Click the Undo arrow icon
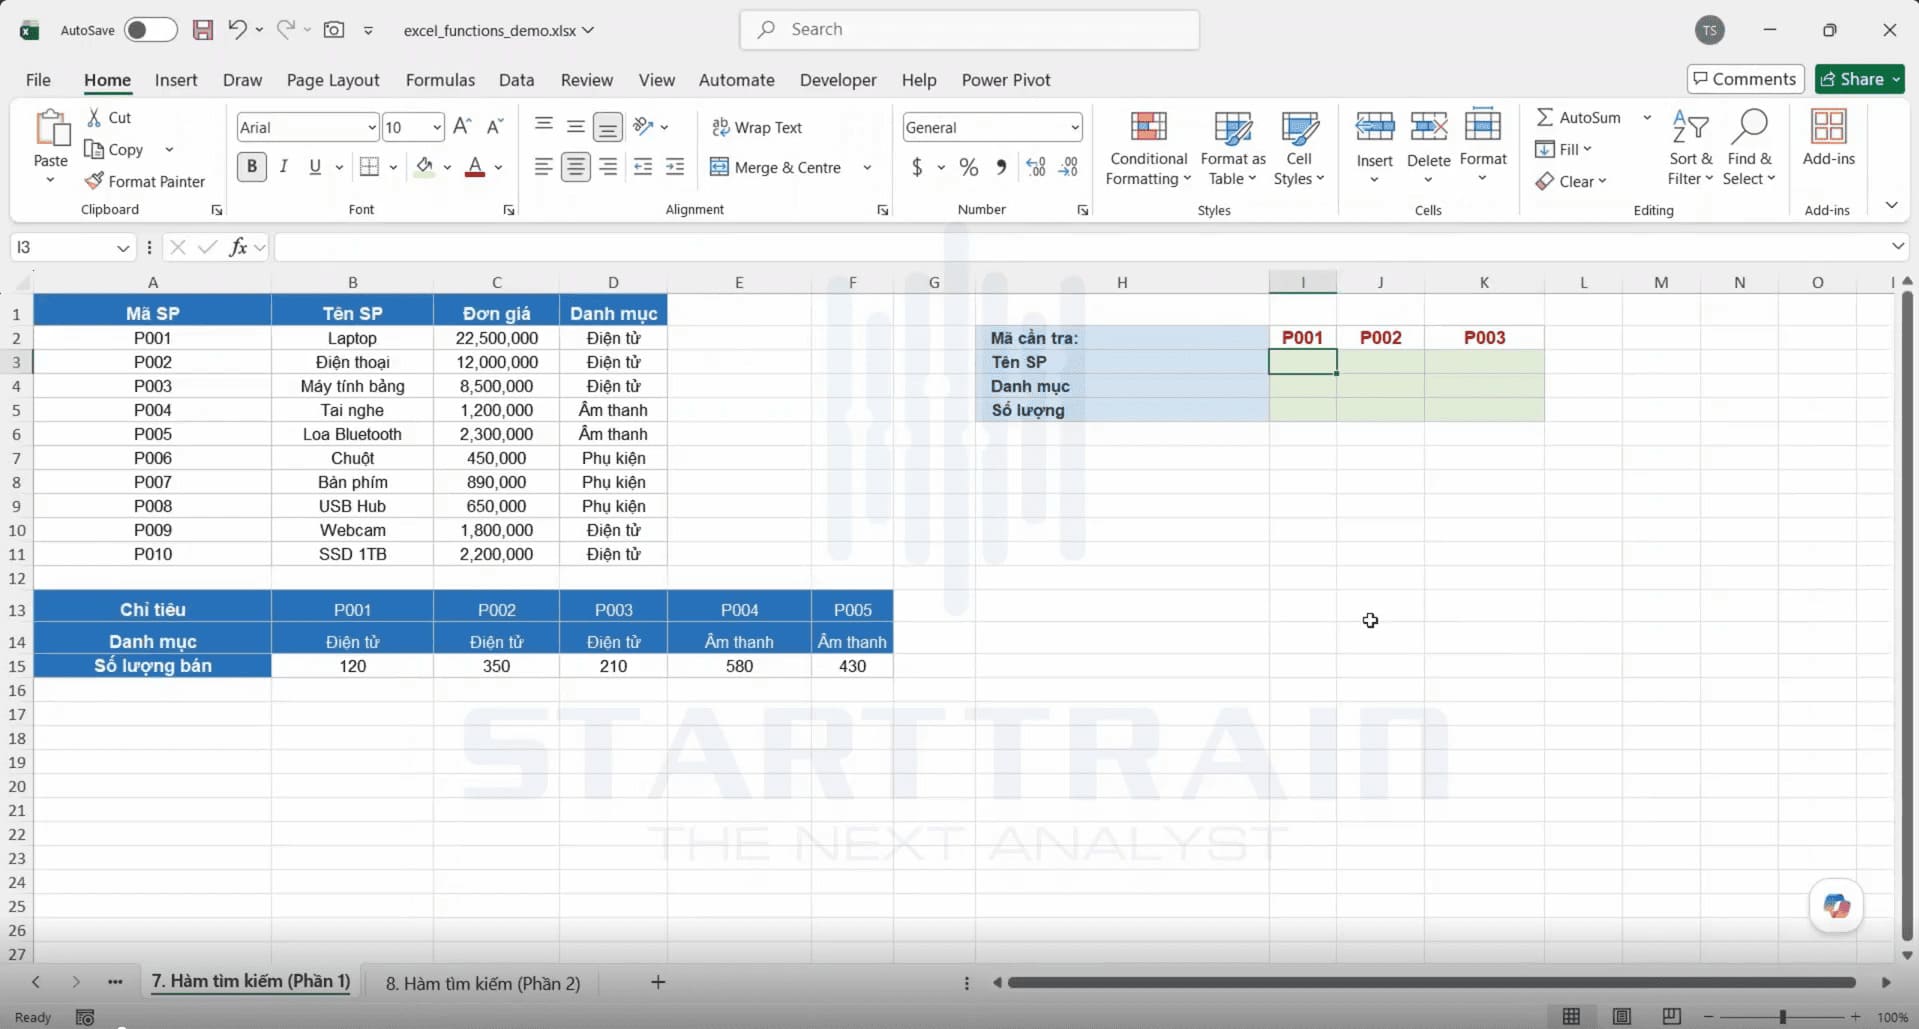The image size is (1919, 1029). click(x=237, y=29)
